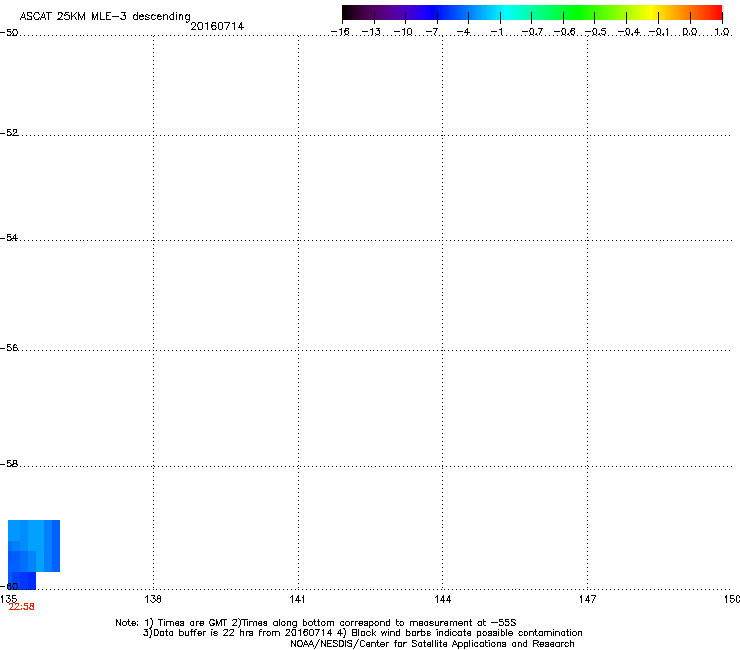The image size is (740, 650).
Task: Select the -1 label on the color scale
Action: [x=496, y=32]
